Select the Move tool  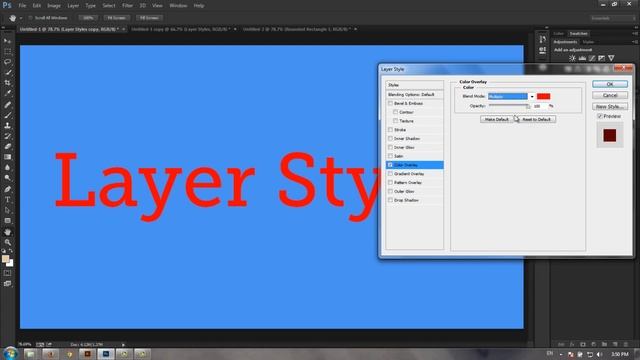[7, 41]
